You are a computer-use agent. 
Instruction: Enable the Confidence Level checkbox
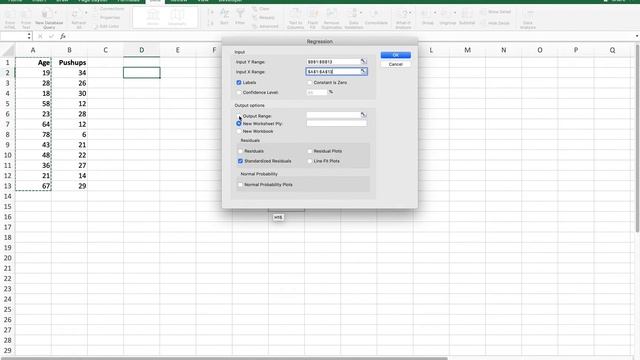(239, 93)
